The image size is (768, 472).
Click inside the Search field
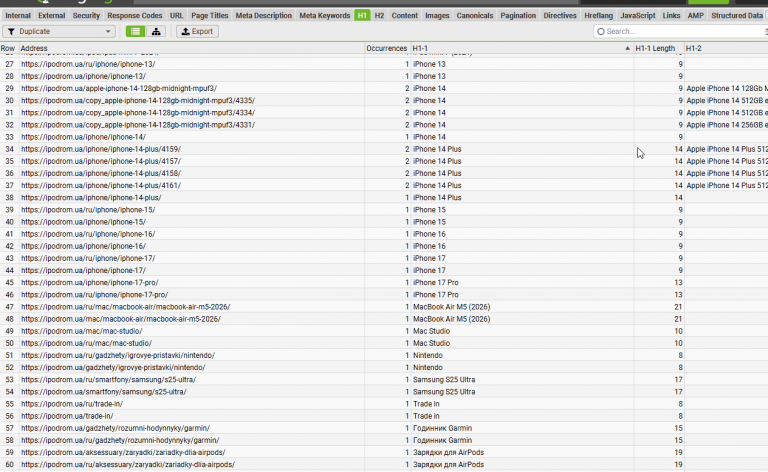(681, 31)
